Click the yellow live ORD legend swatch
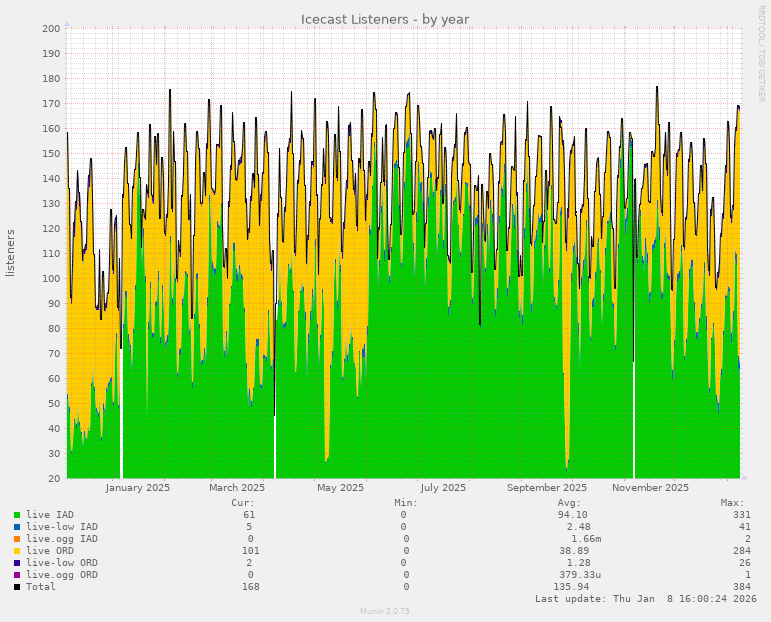This screenshot has height=622, width=771. point(17,551)
